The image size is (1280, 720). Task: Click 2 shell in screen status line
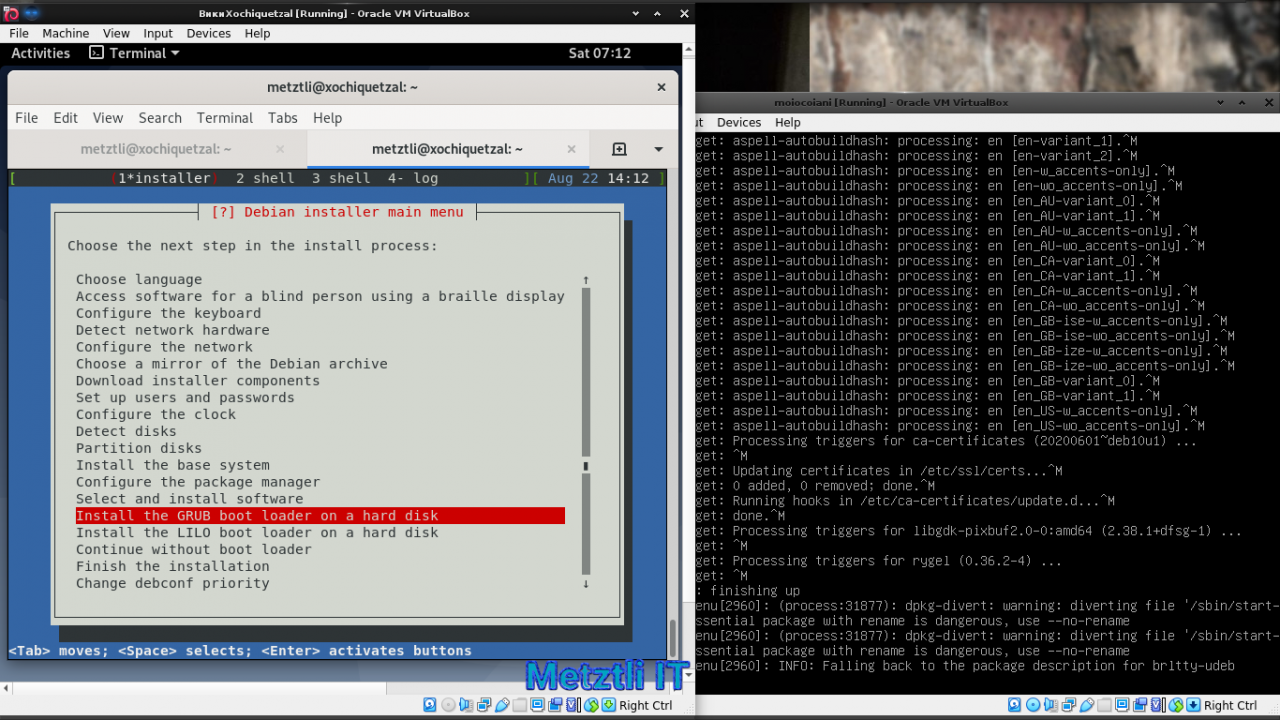[x=265, y=178]
